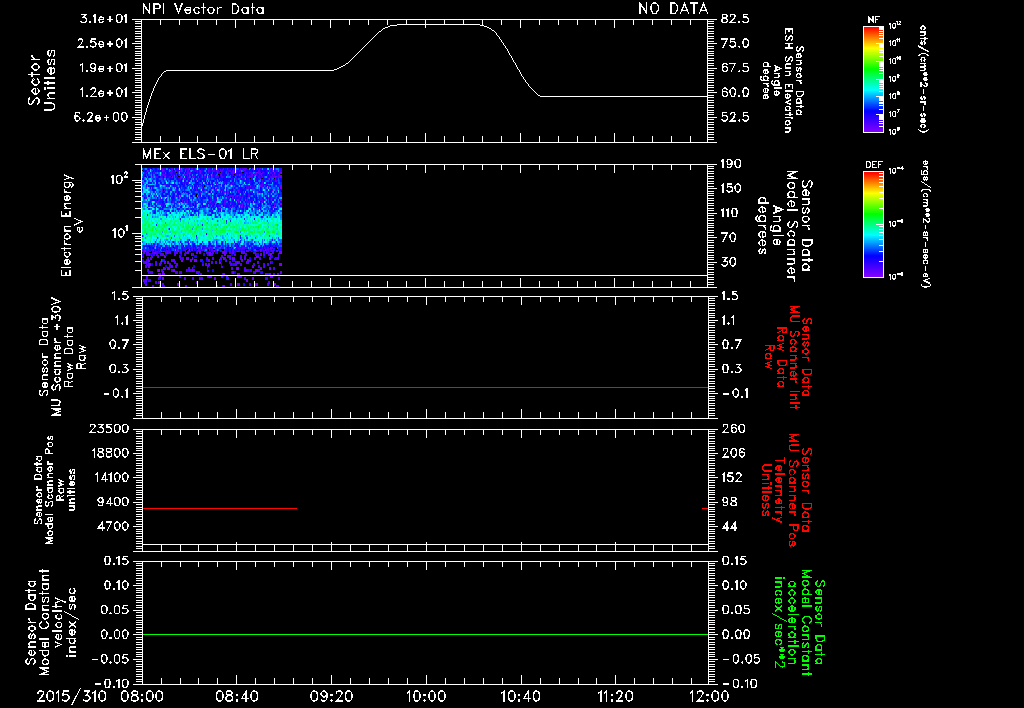This screenshot has height=708, width=1024.
Task: Click the "Sector Unitless" axis title
Action: pyautogui.click(x=42, y=80)
